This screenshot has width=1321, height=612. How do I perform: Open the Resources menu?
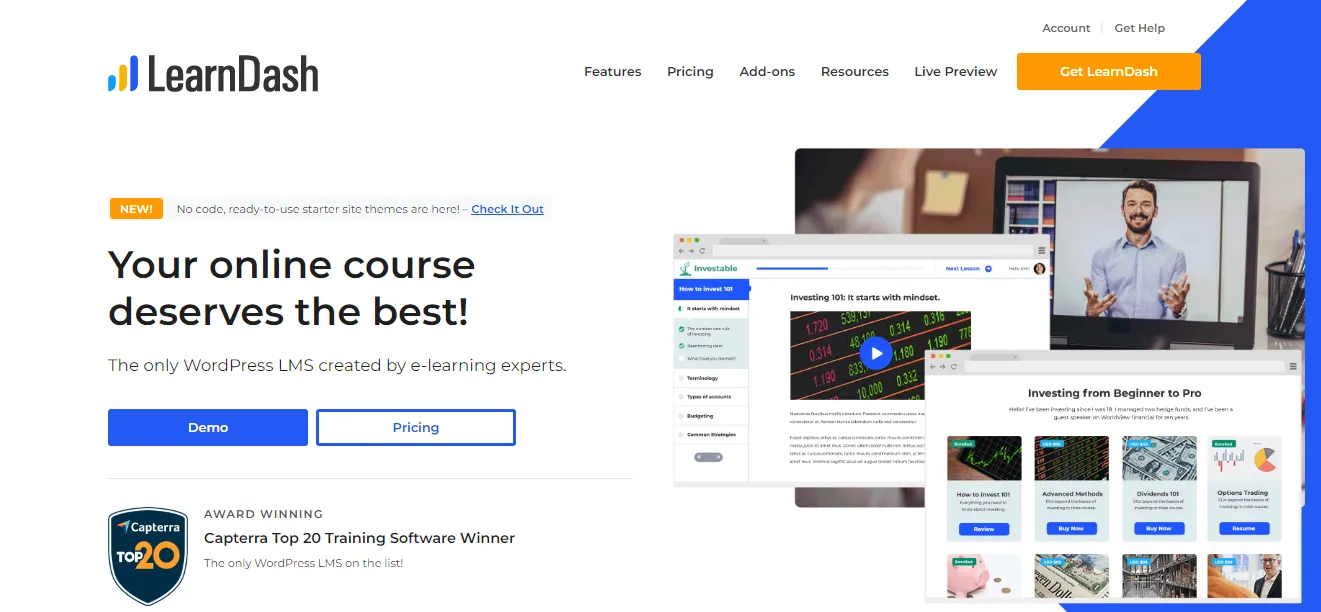pyautogui.click(x=855, y=72)
